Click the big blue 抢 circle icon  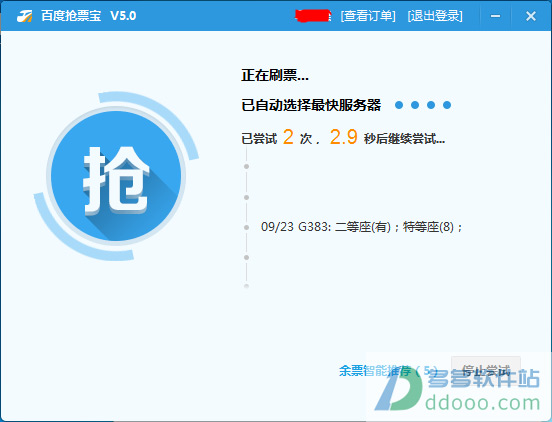pos(116,176)
